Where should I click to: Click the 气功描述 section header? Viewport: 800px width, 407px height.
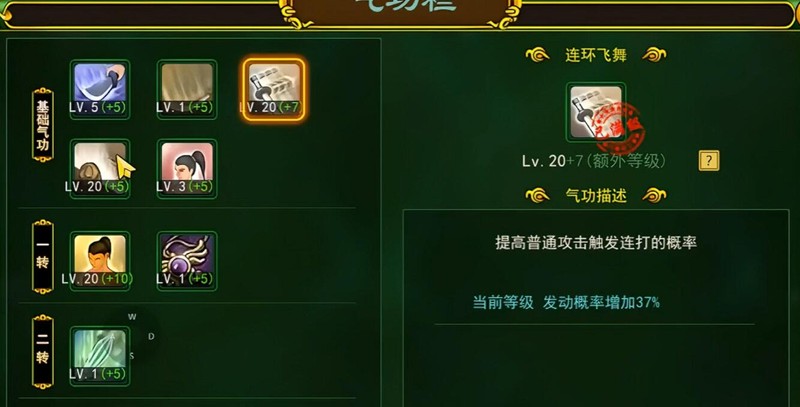coord(596,195)
